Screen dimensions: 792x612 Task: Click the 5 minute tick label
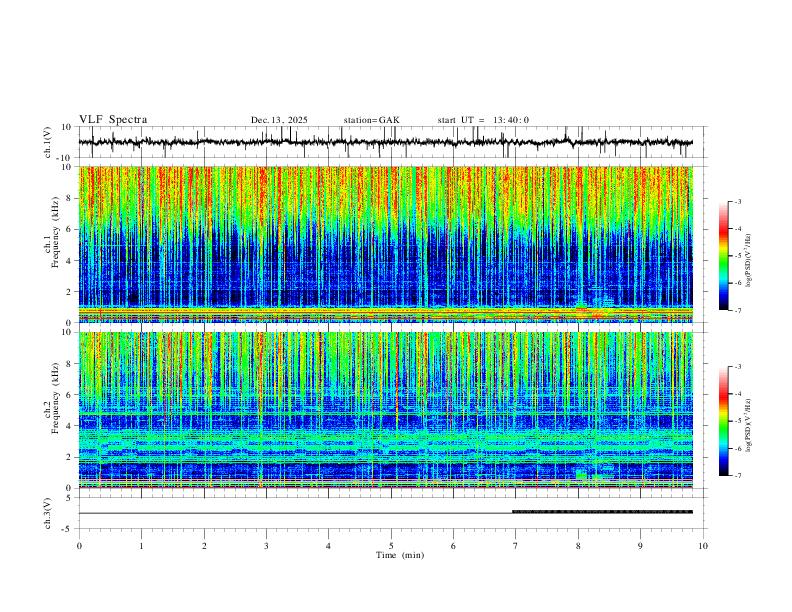point(391,546)
